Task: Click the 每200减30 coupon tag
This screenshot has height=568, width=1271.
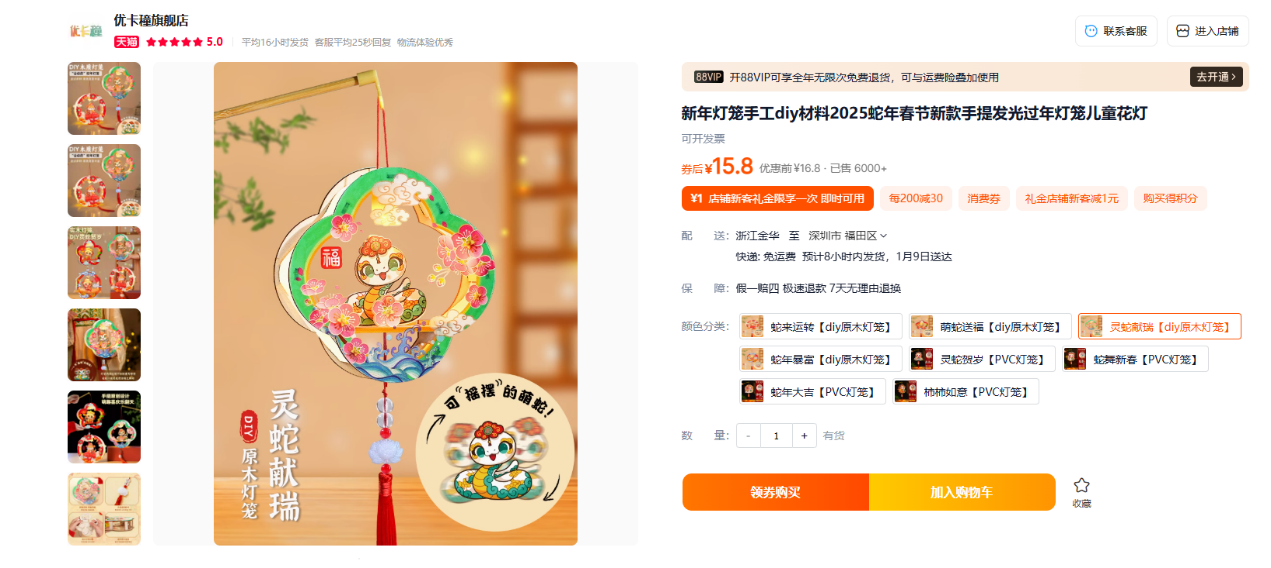Action: click(916, 198)
